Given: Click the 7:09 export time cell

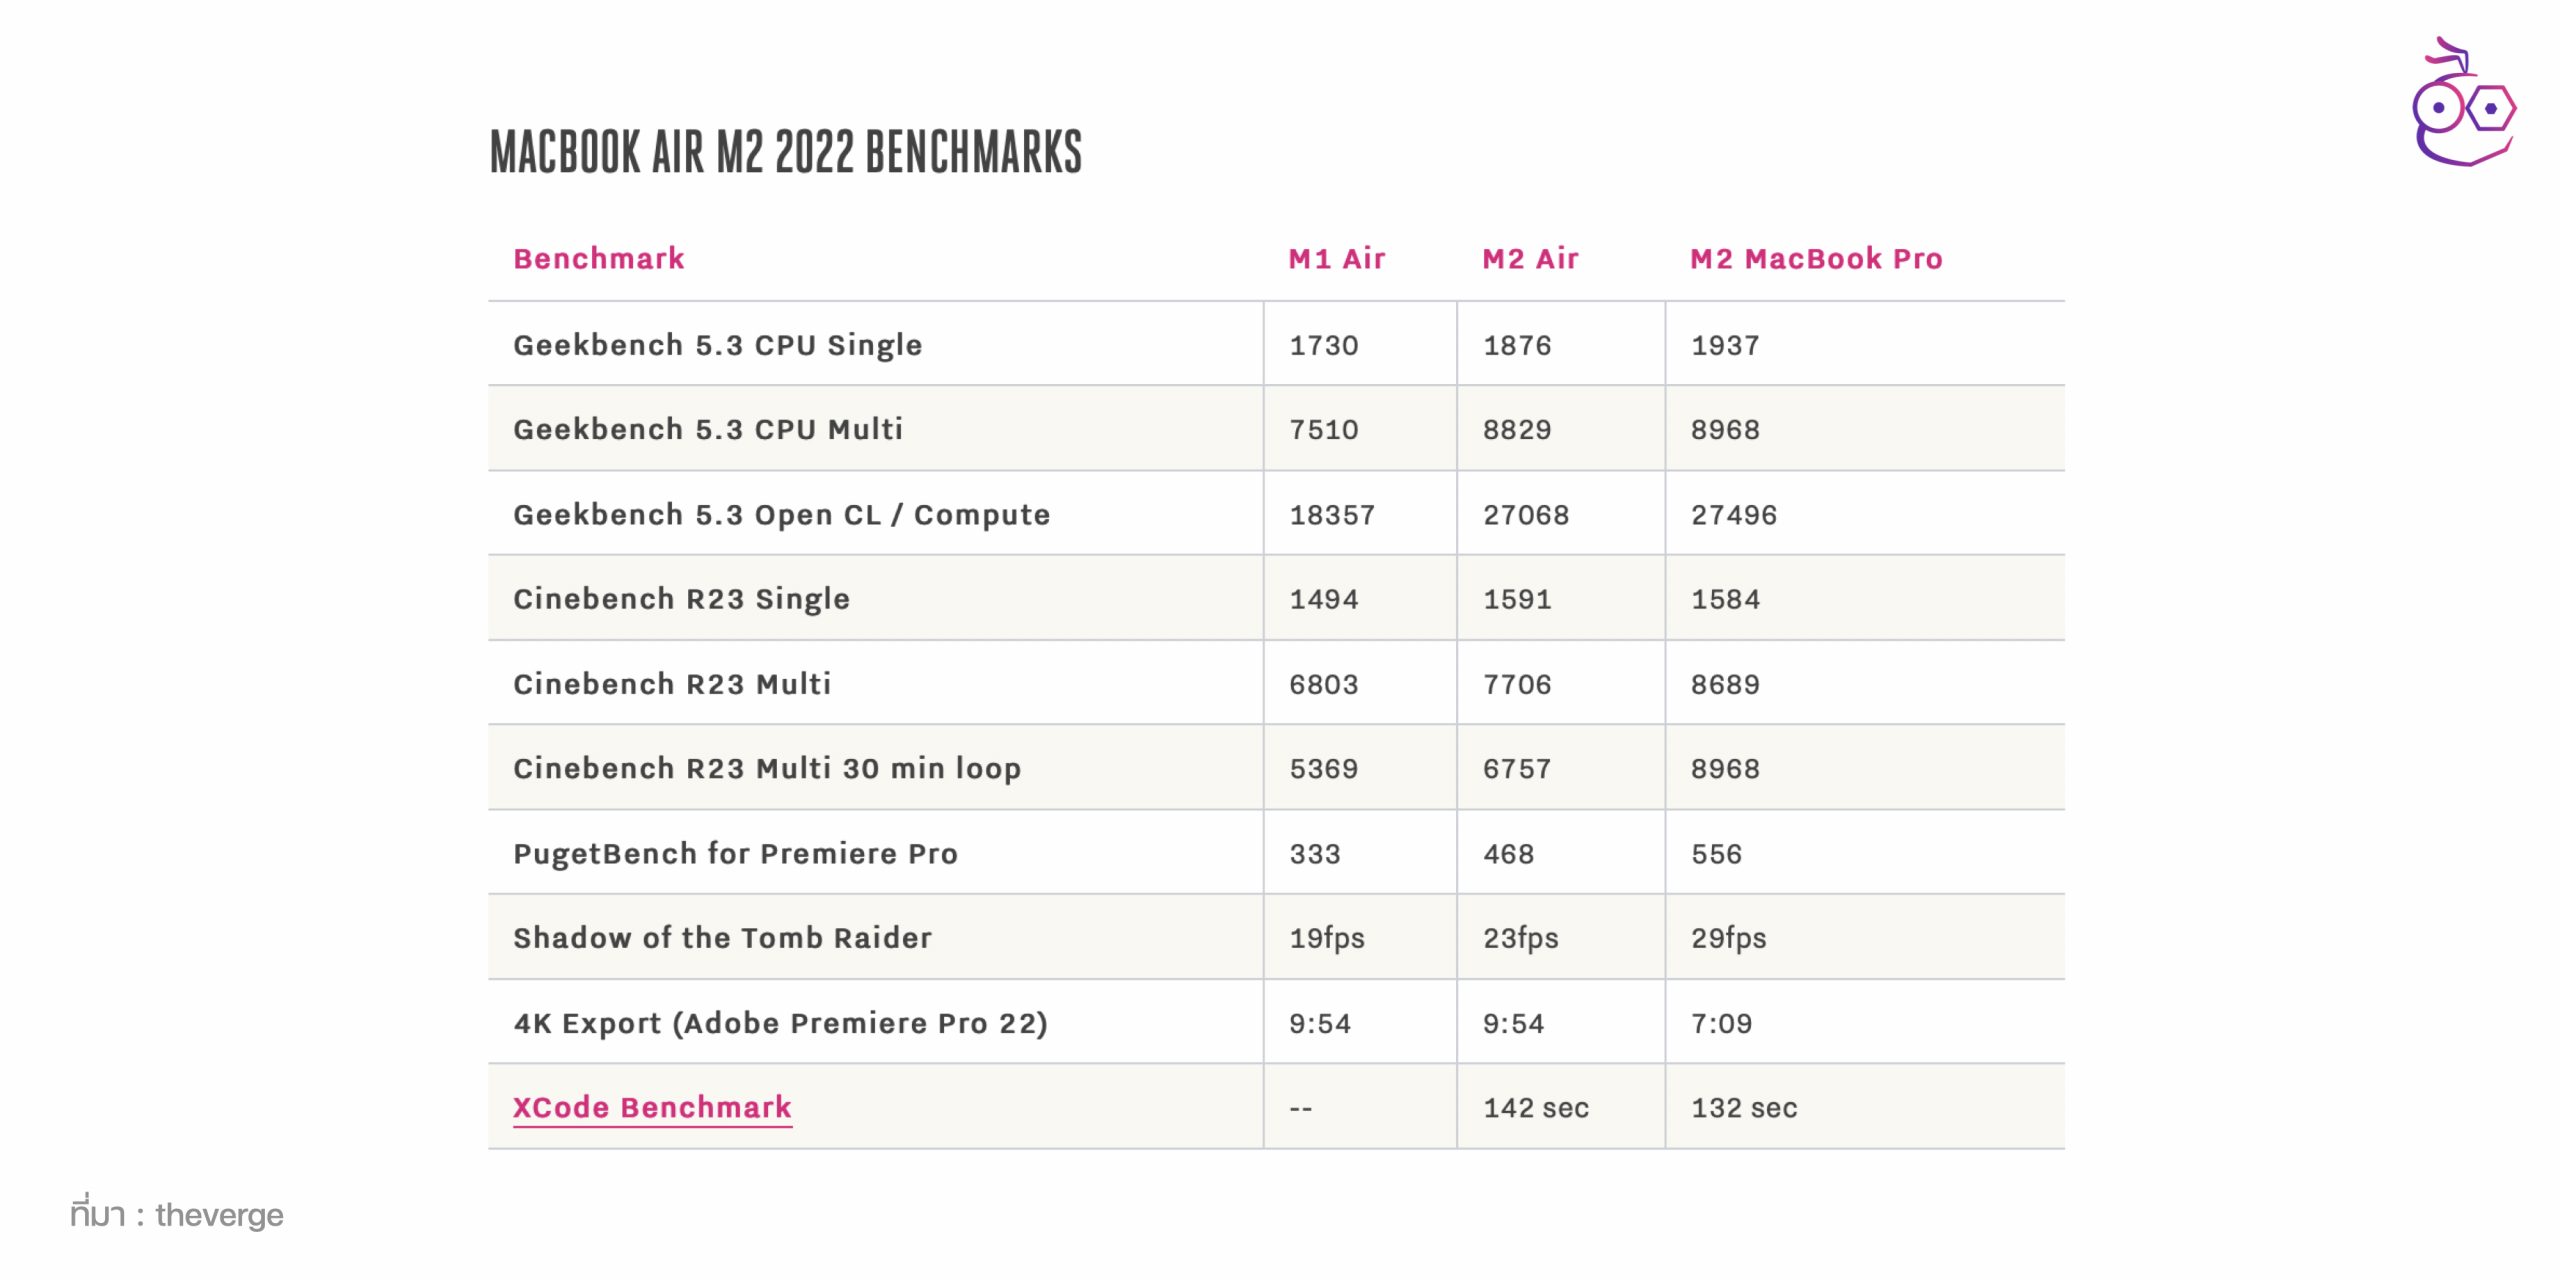Looking at the screenshot, I should coord(1721,1023).
